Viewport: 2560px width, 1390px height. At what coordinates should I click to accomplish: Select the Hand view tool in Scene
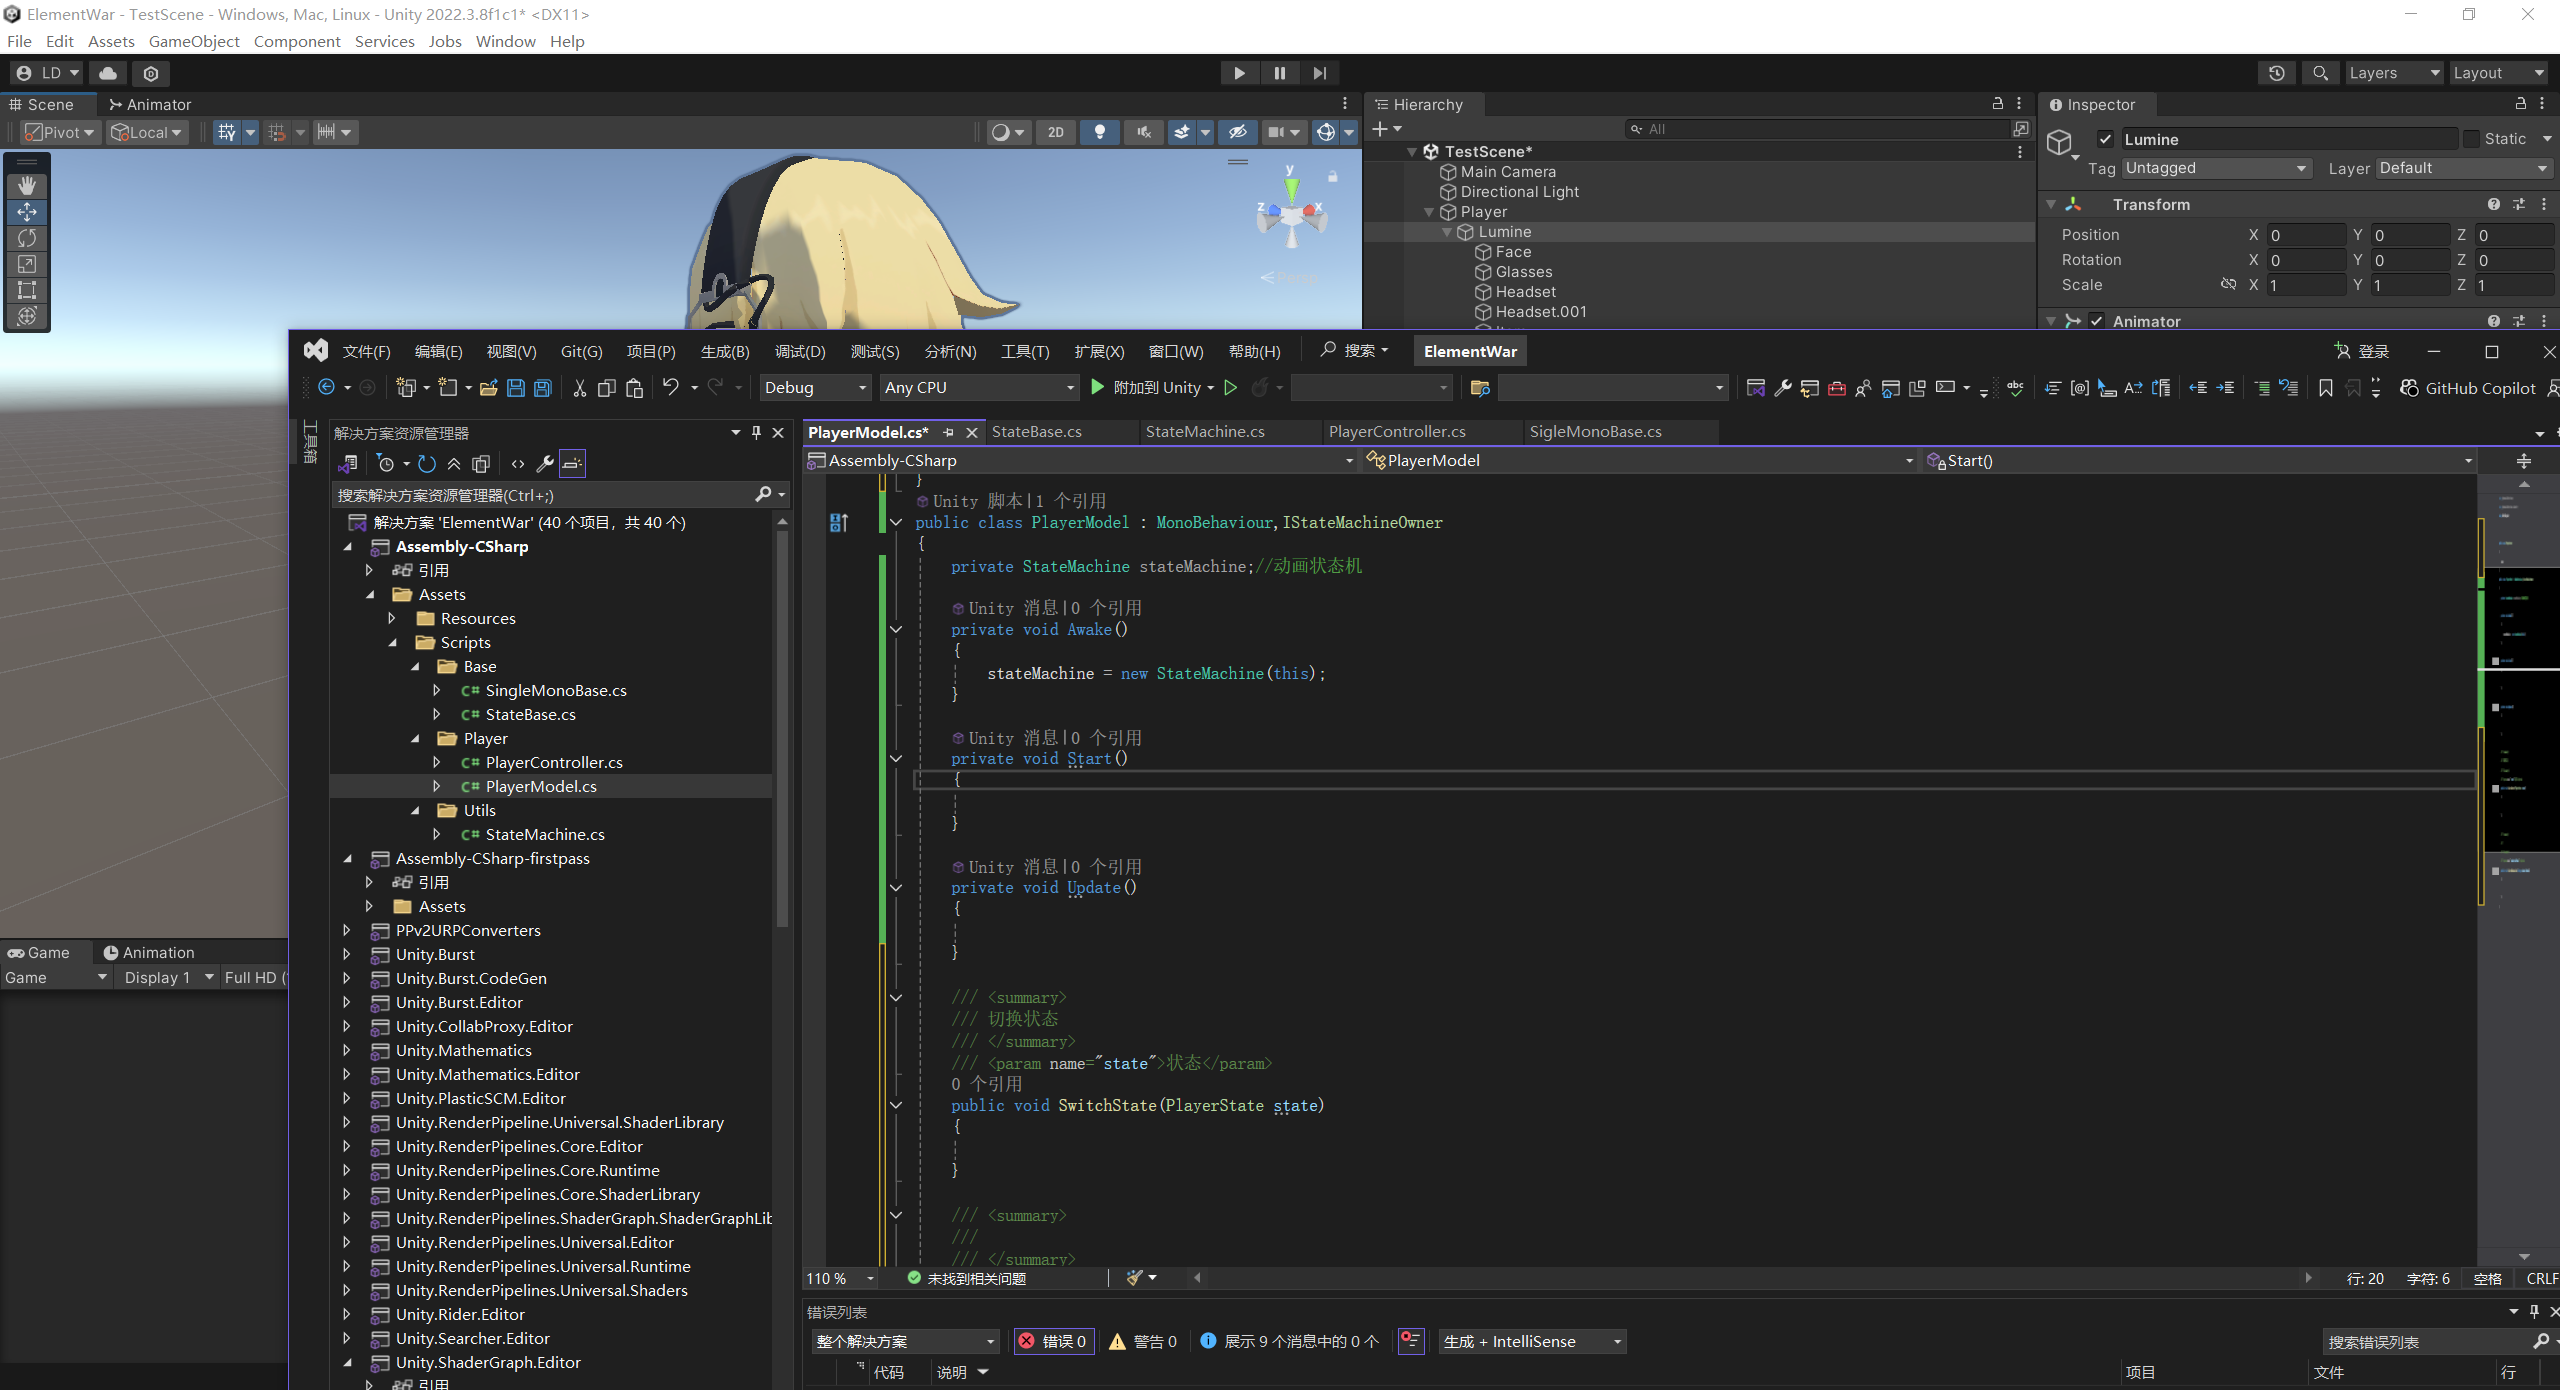(27, 186)
